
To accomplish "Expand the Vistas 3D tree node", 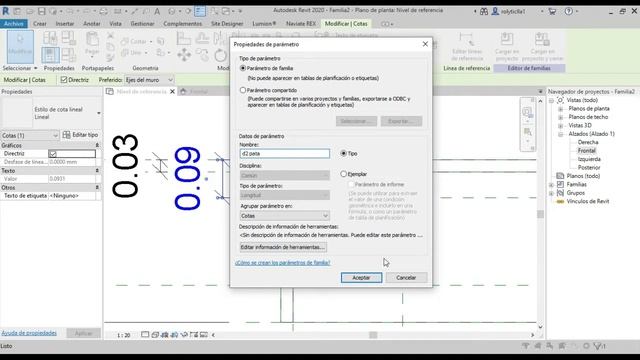I will click(560, 126).
